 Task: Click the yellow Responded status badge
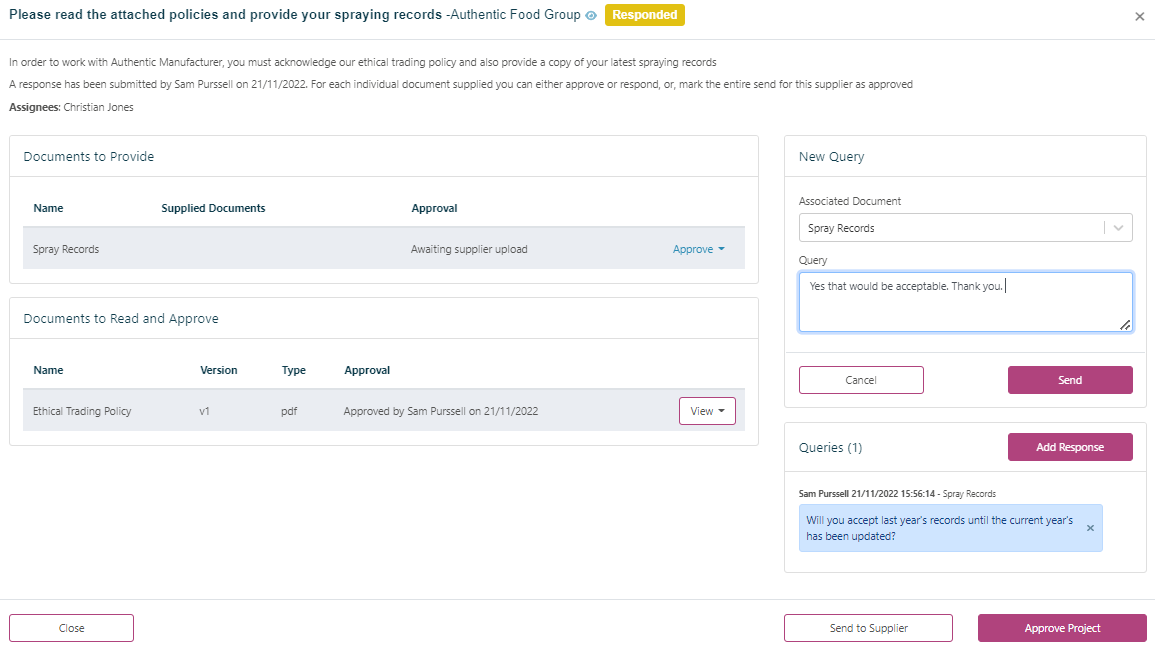click(645, 16)
